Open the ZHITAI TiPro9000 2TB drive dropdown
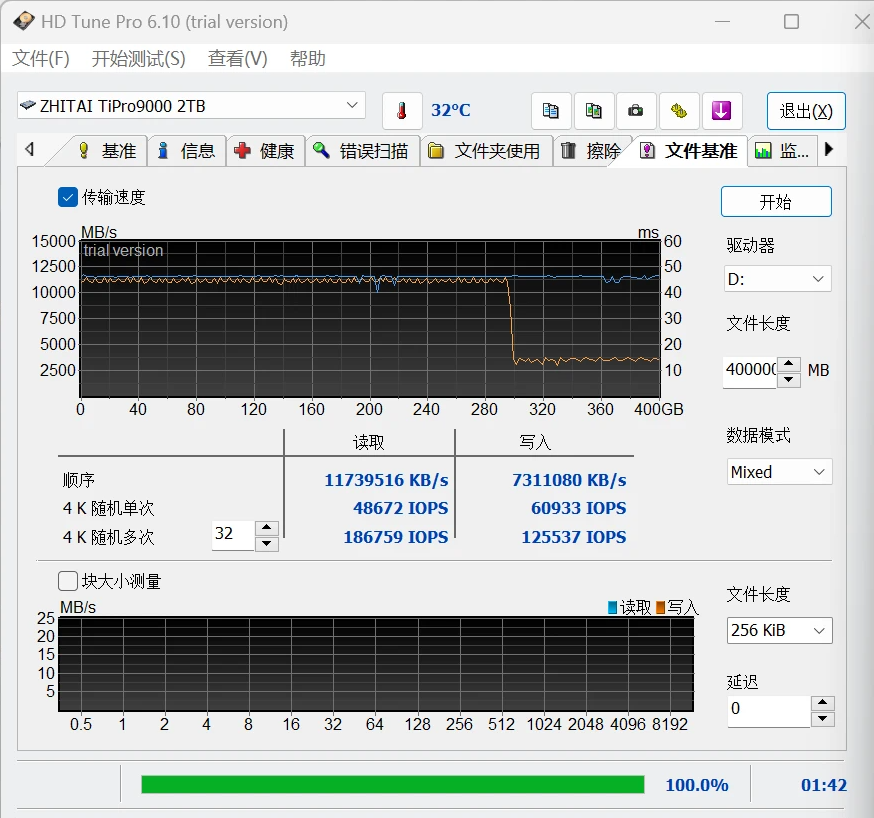874x818 pixels. point(191,105)
